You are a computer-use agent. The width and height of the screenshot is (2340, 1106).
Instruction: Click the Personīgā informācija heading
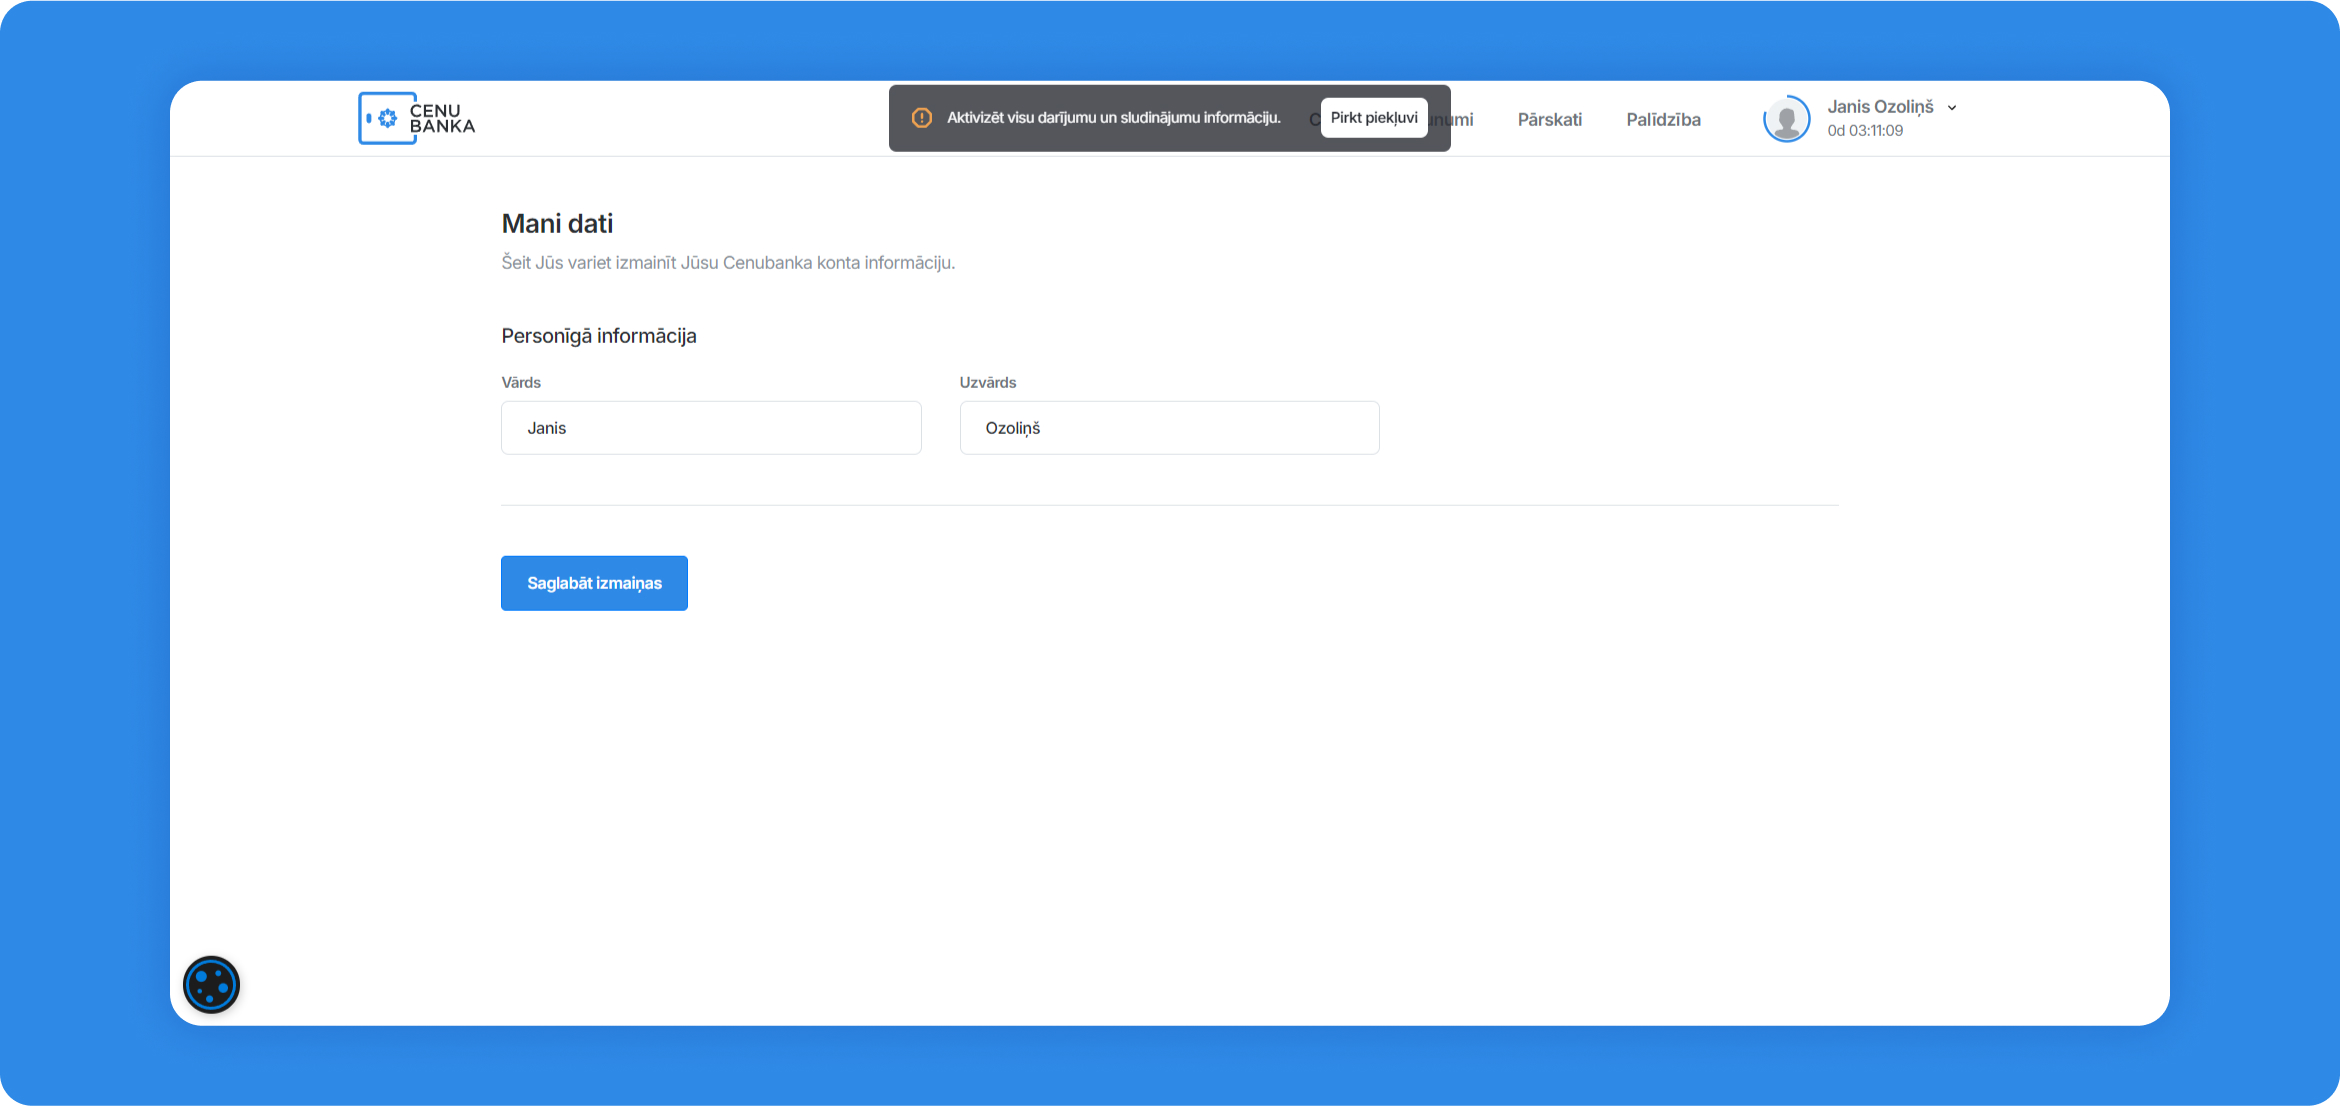[599, 336]
